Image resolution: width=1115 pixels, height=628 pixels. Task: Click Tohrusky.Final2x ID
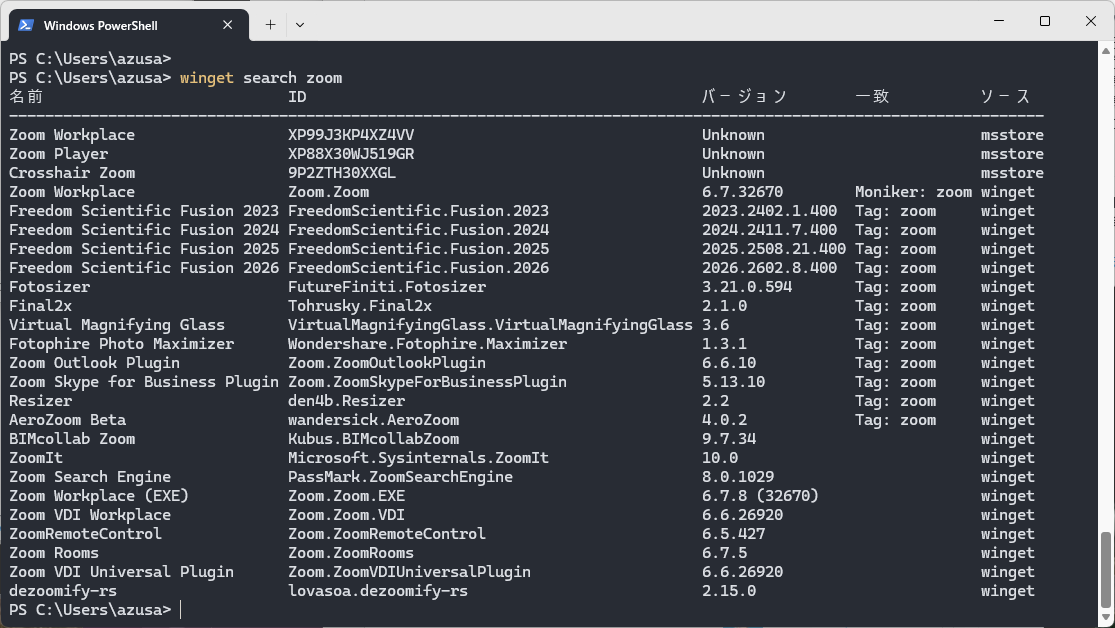(360, 306)
